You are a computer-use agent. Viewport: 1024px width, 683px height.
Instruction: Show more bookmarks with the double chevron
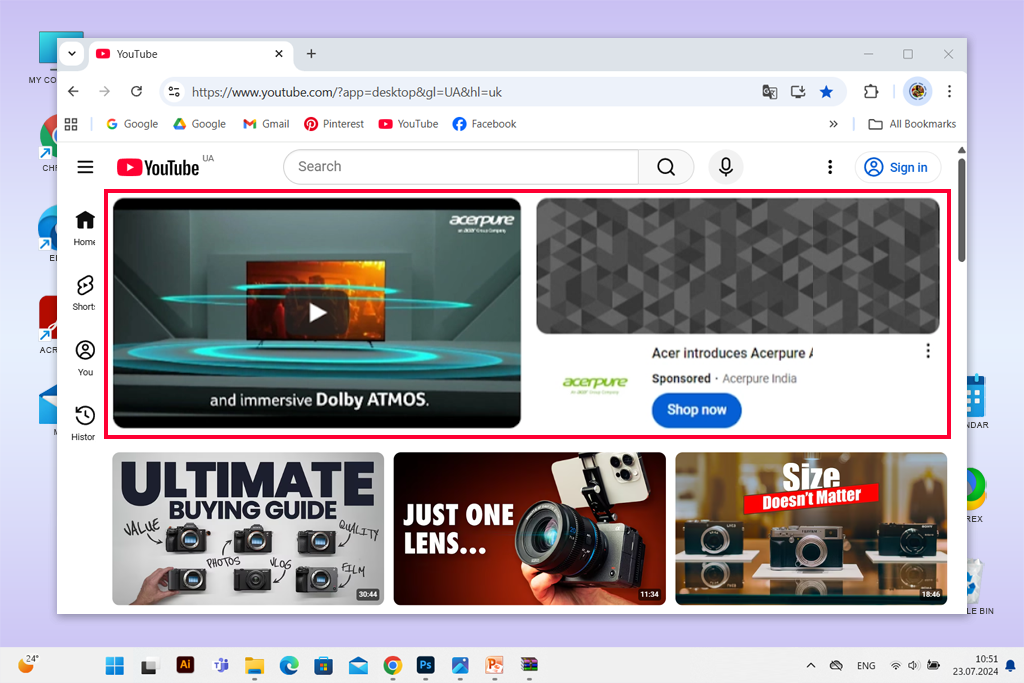pyautogui.click(x=833, y=124)
